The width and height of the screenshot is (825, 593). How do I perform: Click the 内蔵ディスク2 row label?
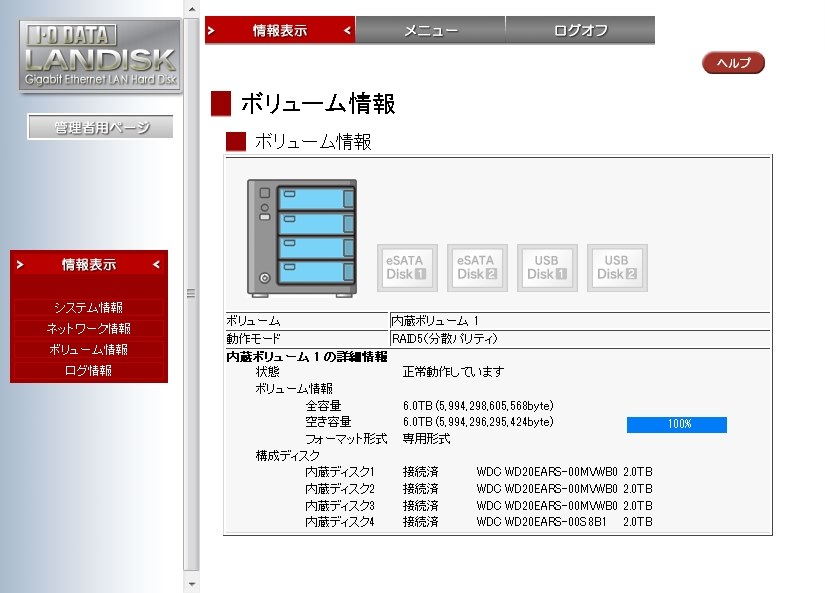coord(340,489)
